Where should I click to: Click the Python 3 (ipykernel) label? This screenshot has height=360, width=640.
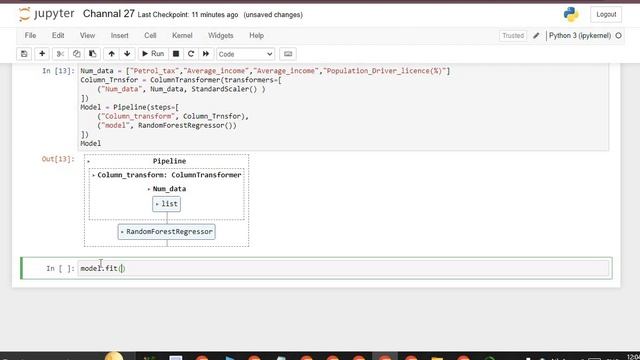[x=580, y=36]
